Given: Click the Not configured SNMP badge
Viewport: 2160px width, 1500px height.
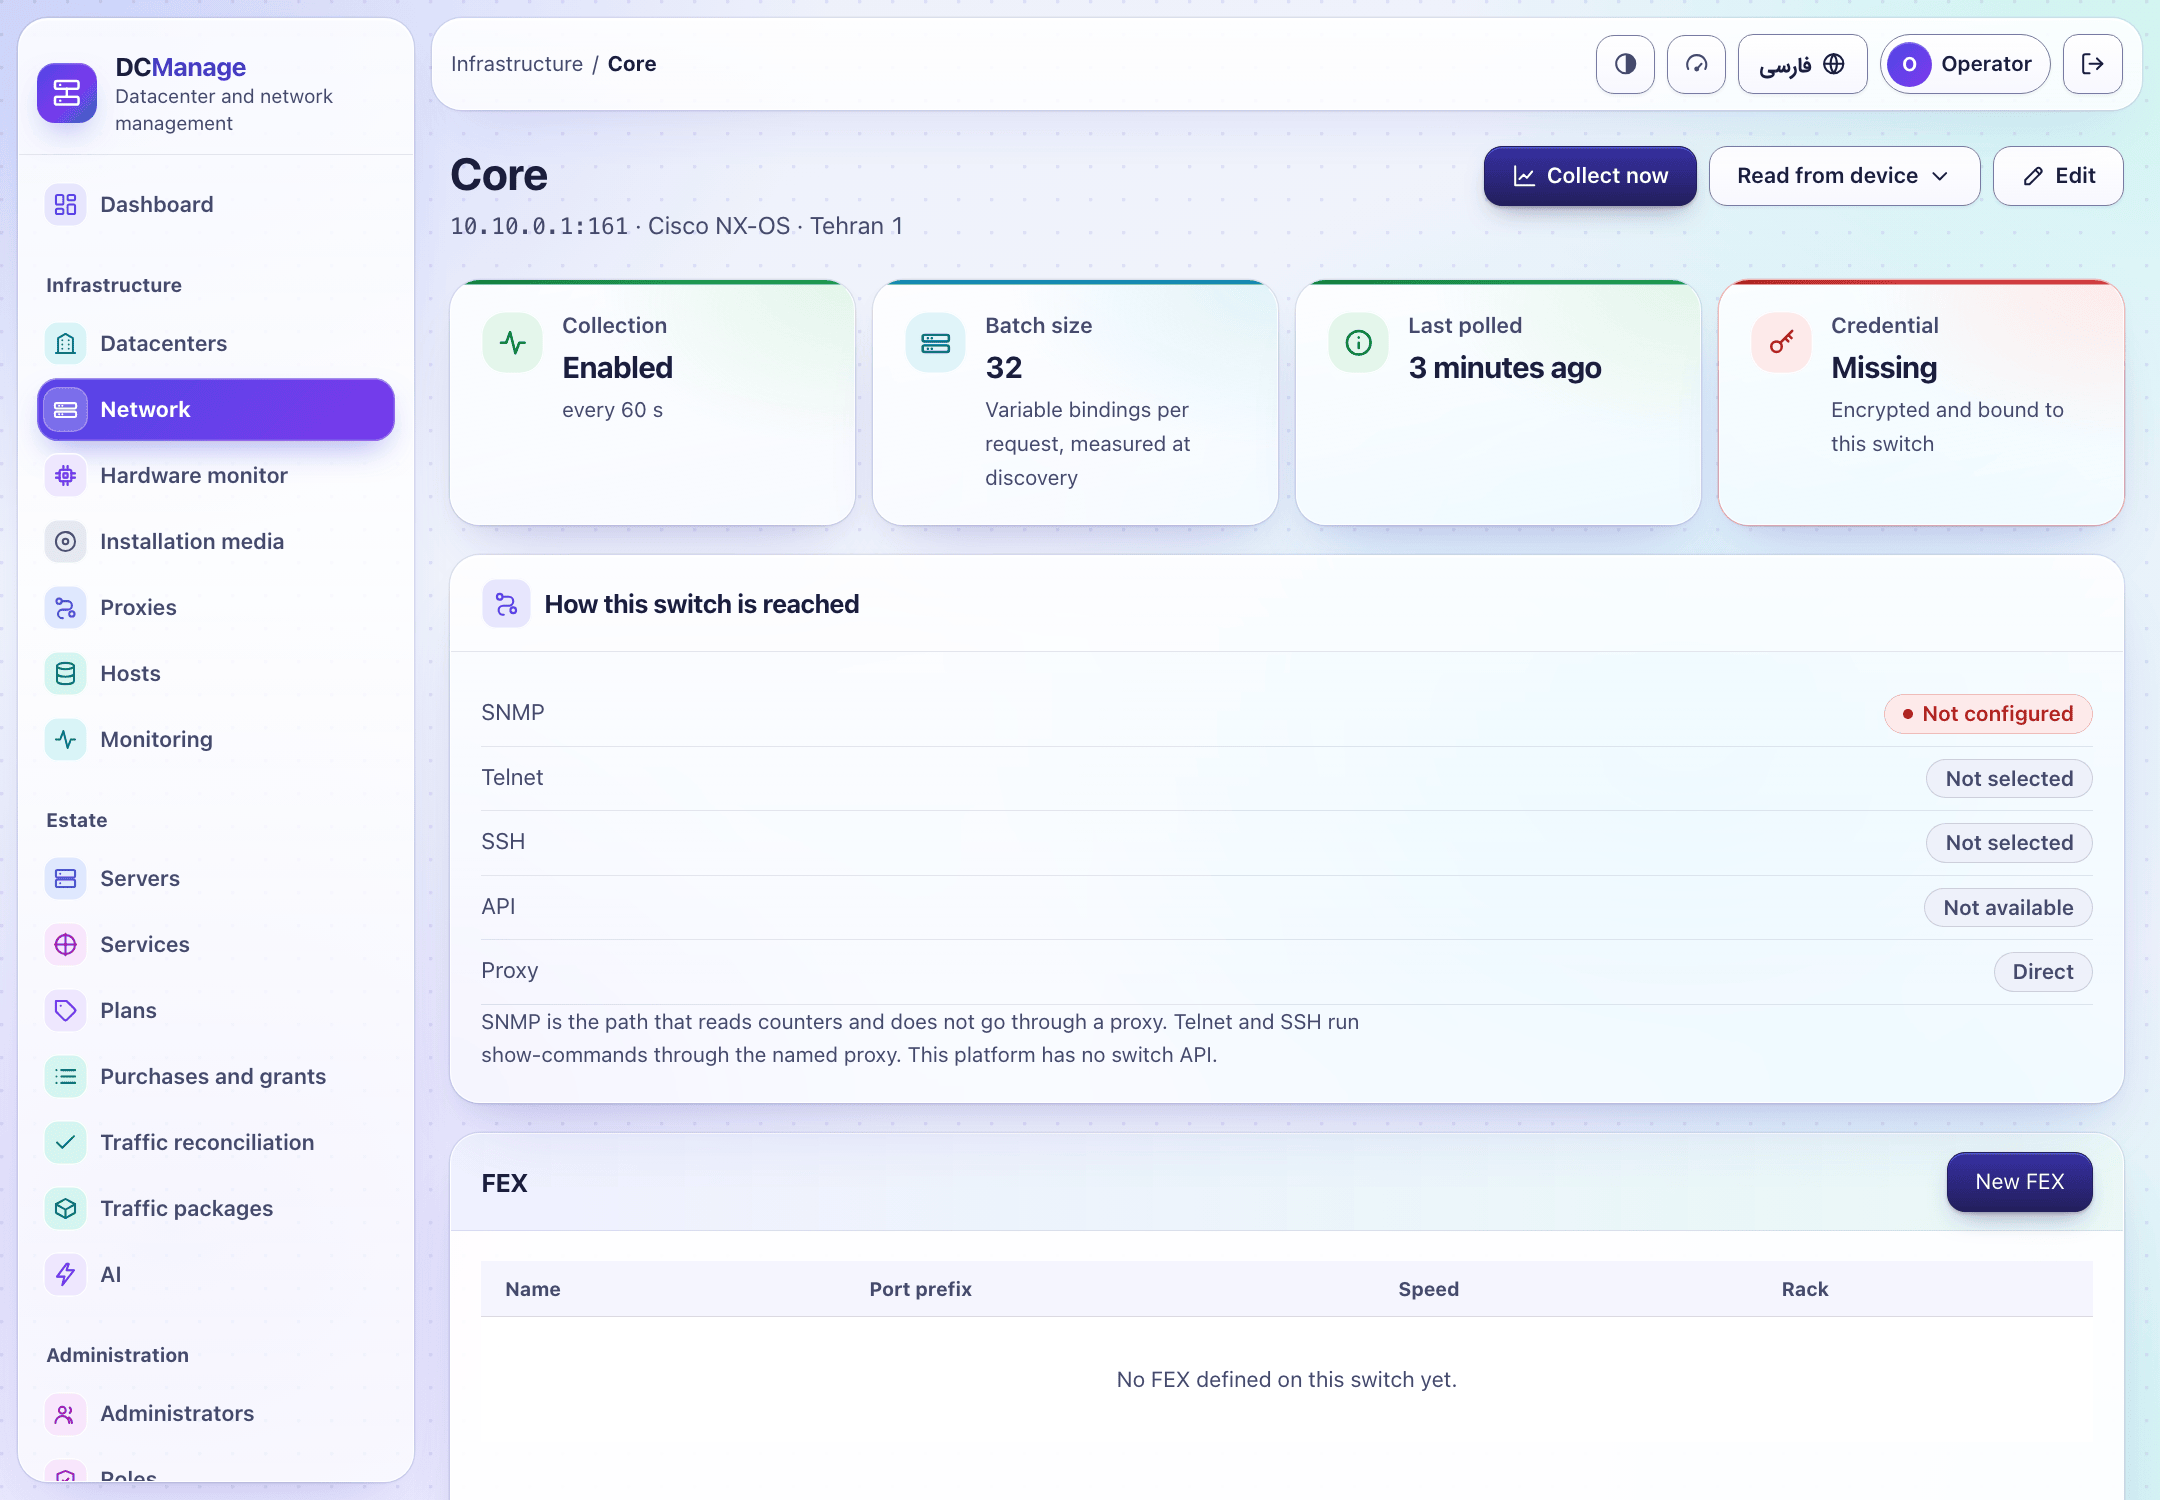Looking at the screenshot, I should 1988,714.
